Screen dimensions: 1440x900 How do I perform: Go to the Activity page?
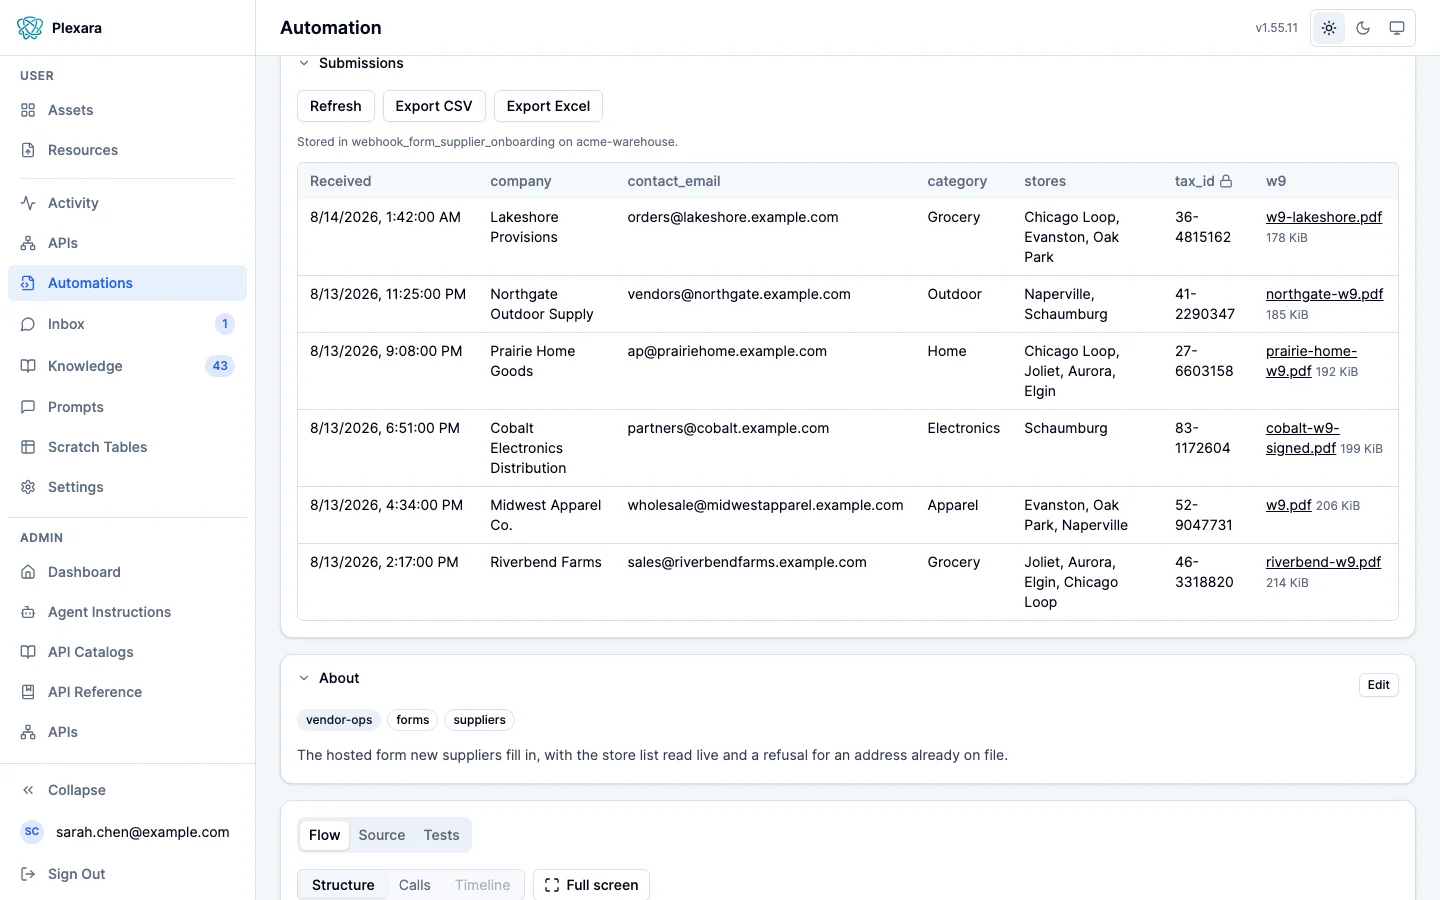127,203
